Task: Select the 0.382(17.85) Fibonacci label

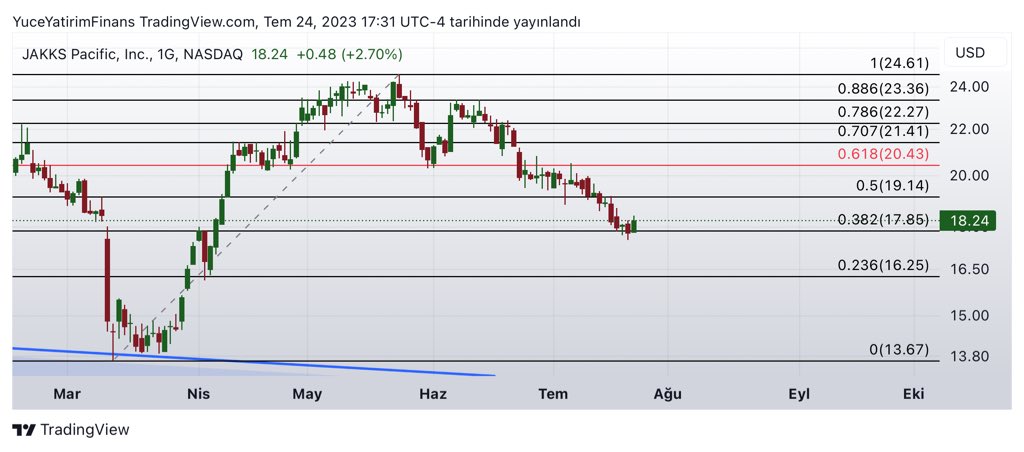Action: click(x=884, y=219)
